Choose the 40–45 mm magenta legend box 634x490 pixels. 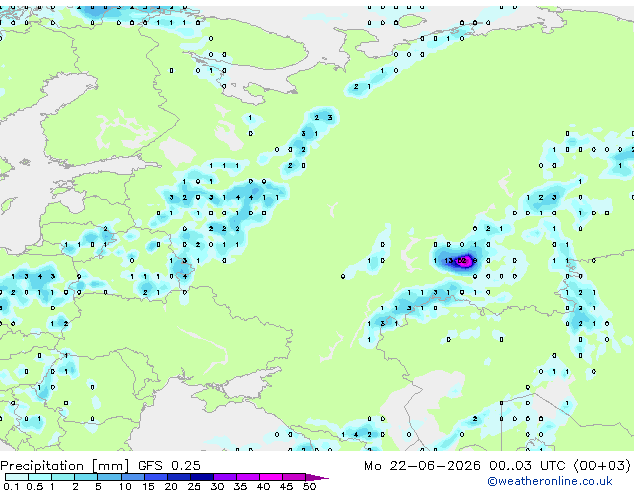[x=271, y=477]
